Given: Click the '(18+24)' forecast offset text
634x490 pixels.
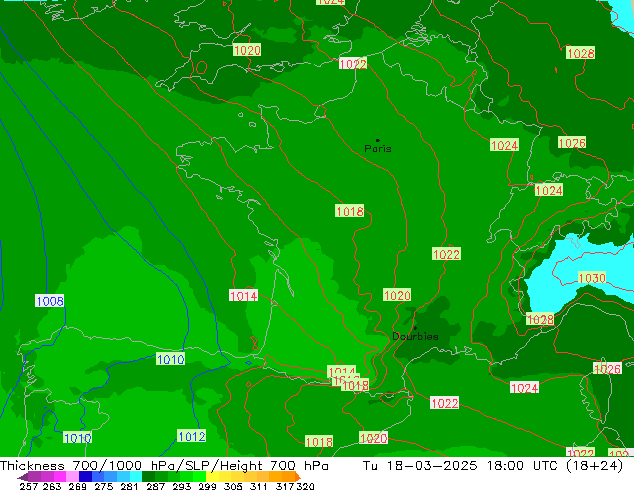Looking at the screenshot, I should coord(594,466).
